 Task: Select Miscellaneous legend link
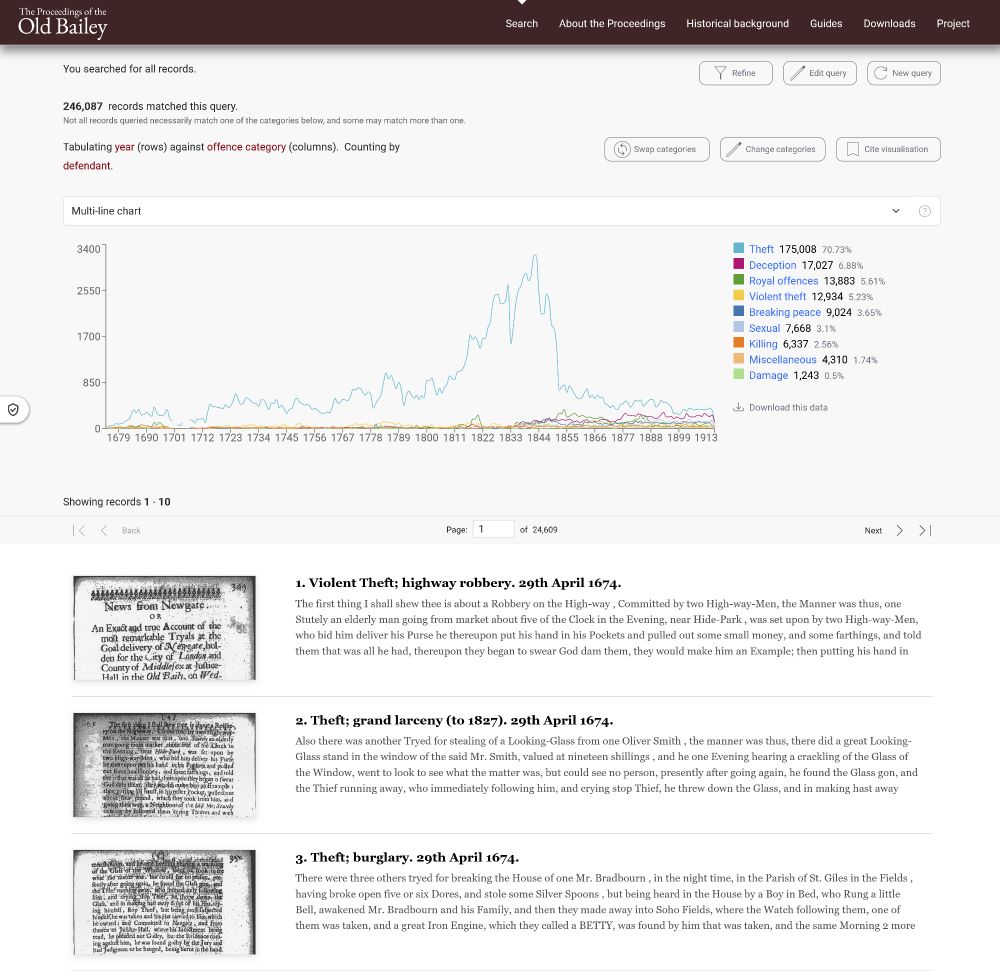pyautogui.click(x=783, y=360)
